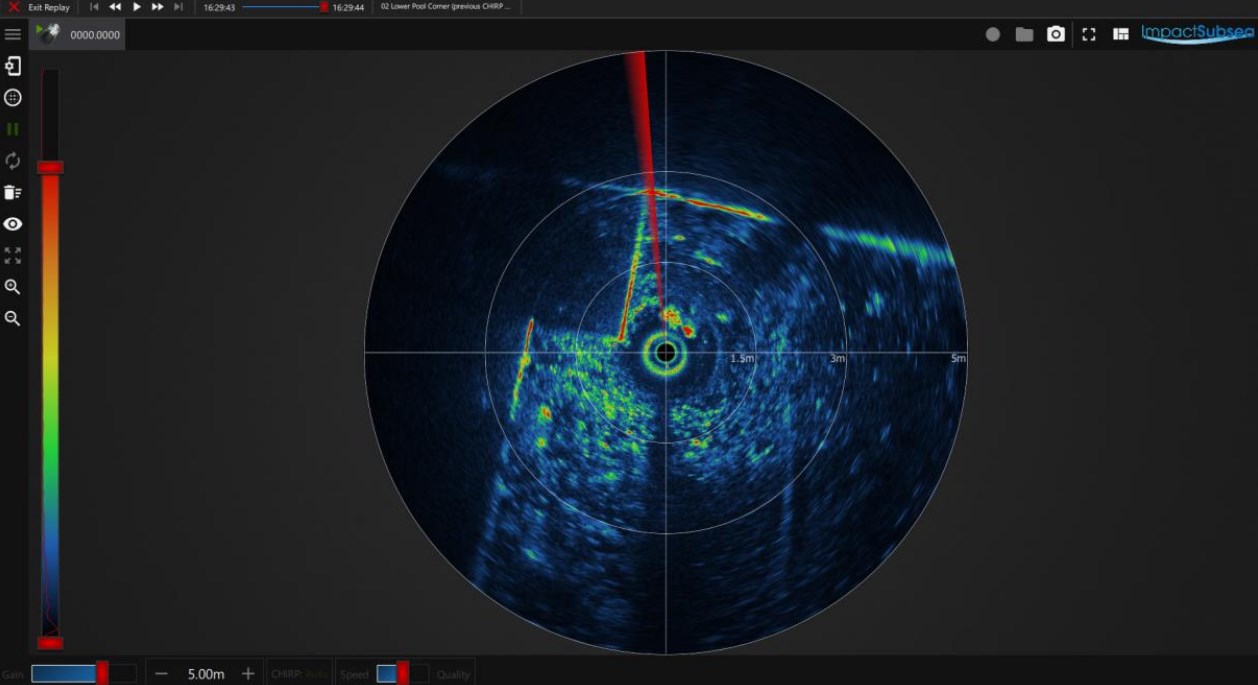Image resolution: width=1258 pixels, height=685 pixels.
Task: Open the screen layout selector icon
Action: coord(1121,33)
